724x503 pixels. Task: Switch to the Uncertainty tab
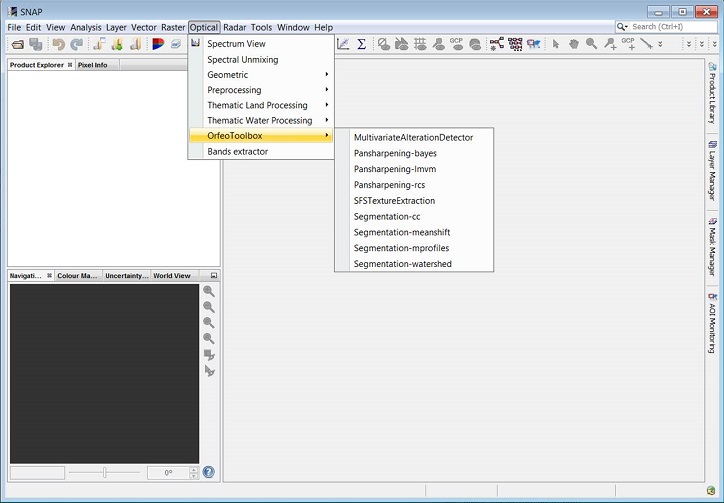pyautogui.click(x=127, y=275)
